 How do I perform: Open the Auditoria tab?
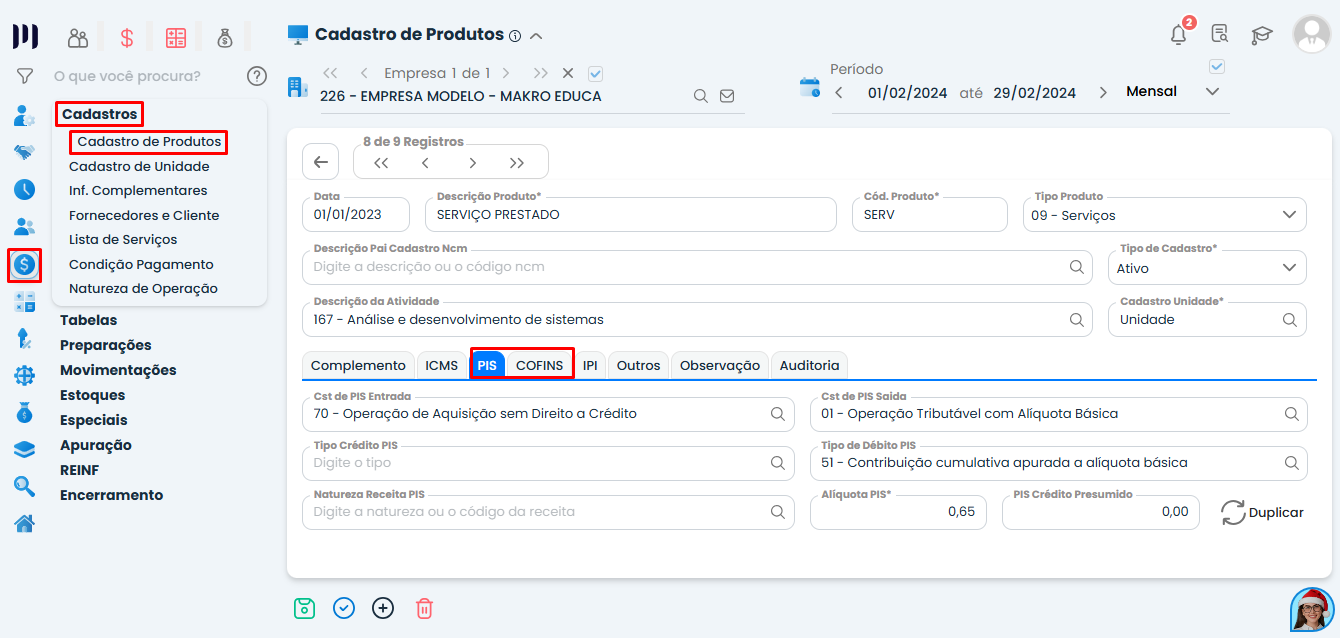tap(809, 364)
